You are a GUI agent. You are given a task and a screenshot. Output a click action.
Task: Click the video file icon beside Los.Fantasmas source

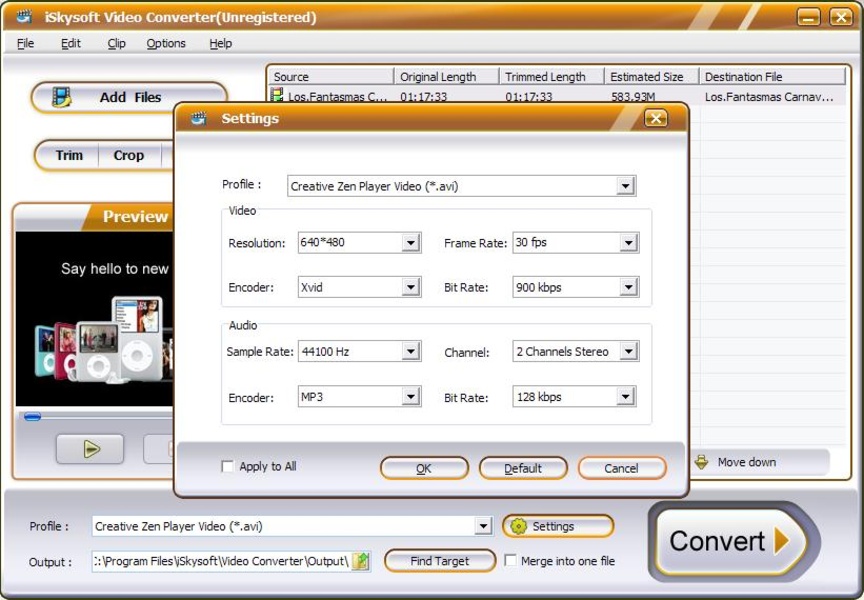(277, 95)
